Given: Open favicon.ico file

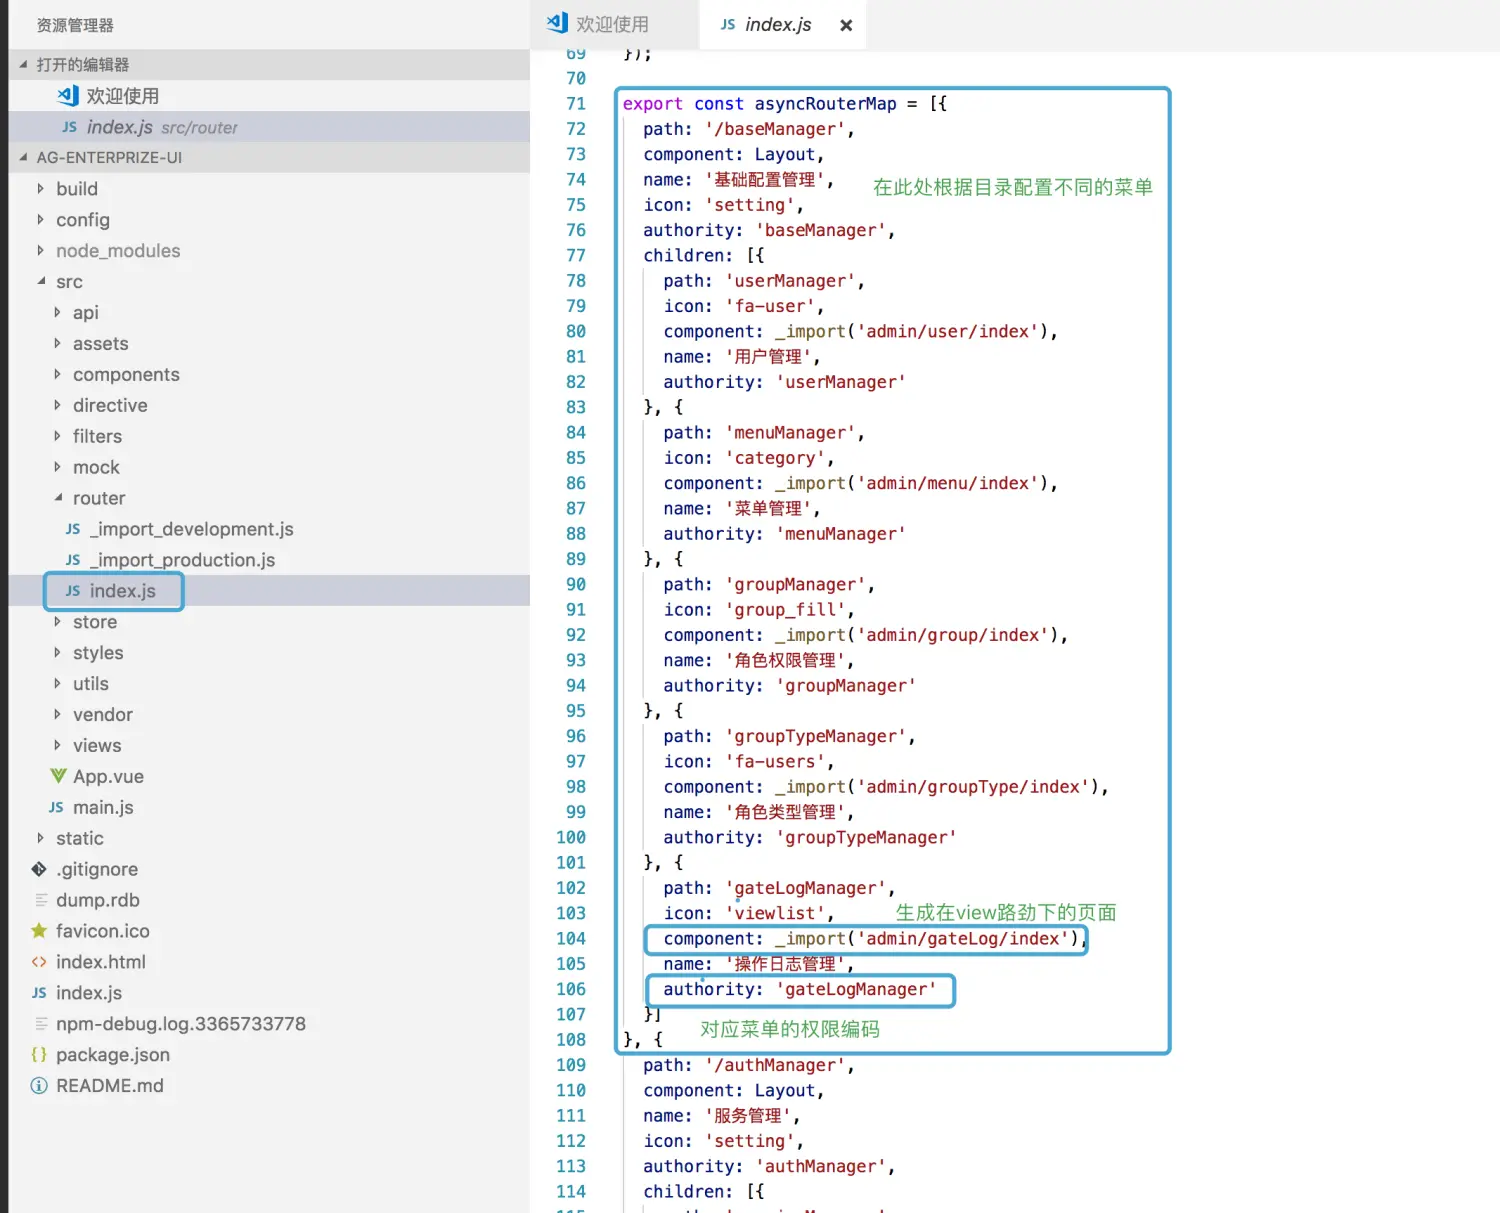Looking at the screenshot, I should (269, 931).
